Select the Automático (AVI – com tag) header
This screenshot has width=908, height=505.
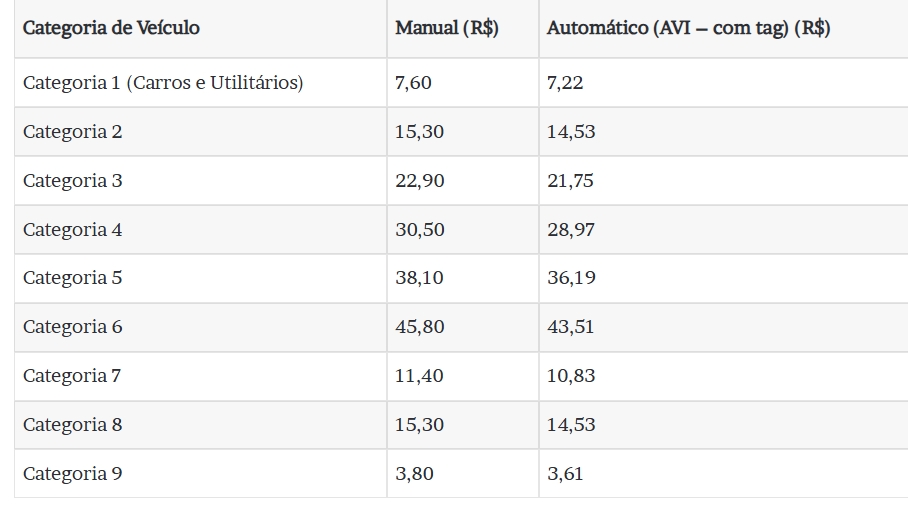pyautogui.click(x=723, y=28)
